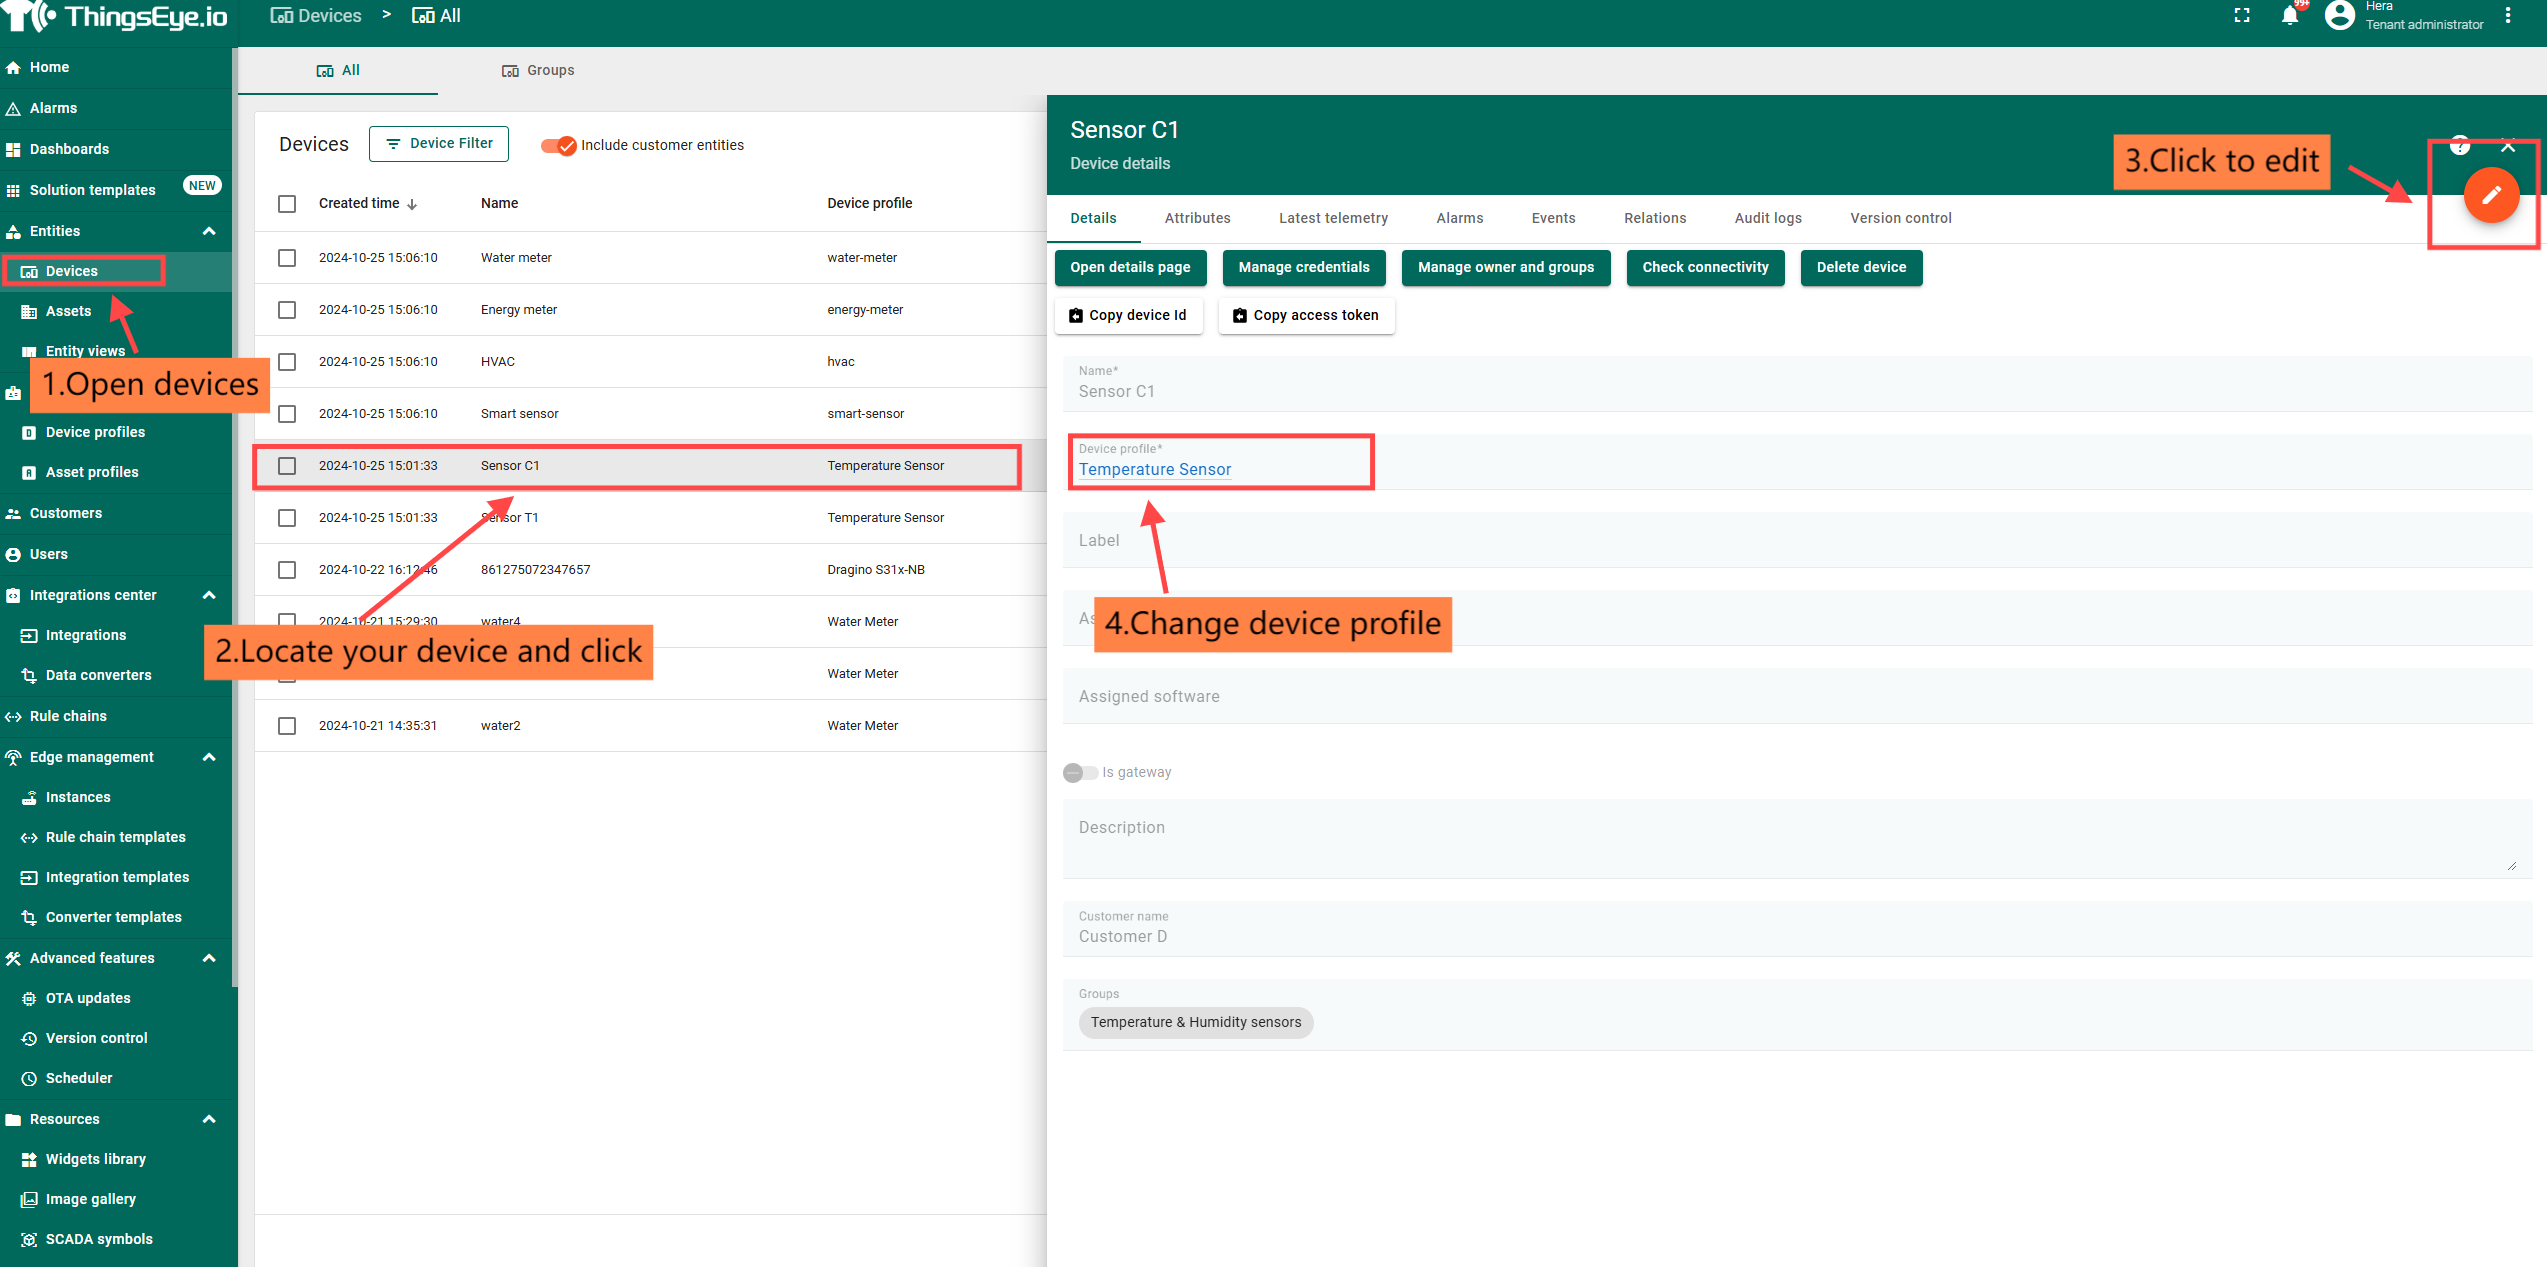This screenshot has height=1267, width=2547.
Task: Check the Water meter row checkbox
Action: (x=287, y=258)
